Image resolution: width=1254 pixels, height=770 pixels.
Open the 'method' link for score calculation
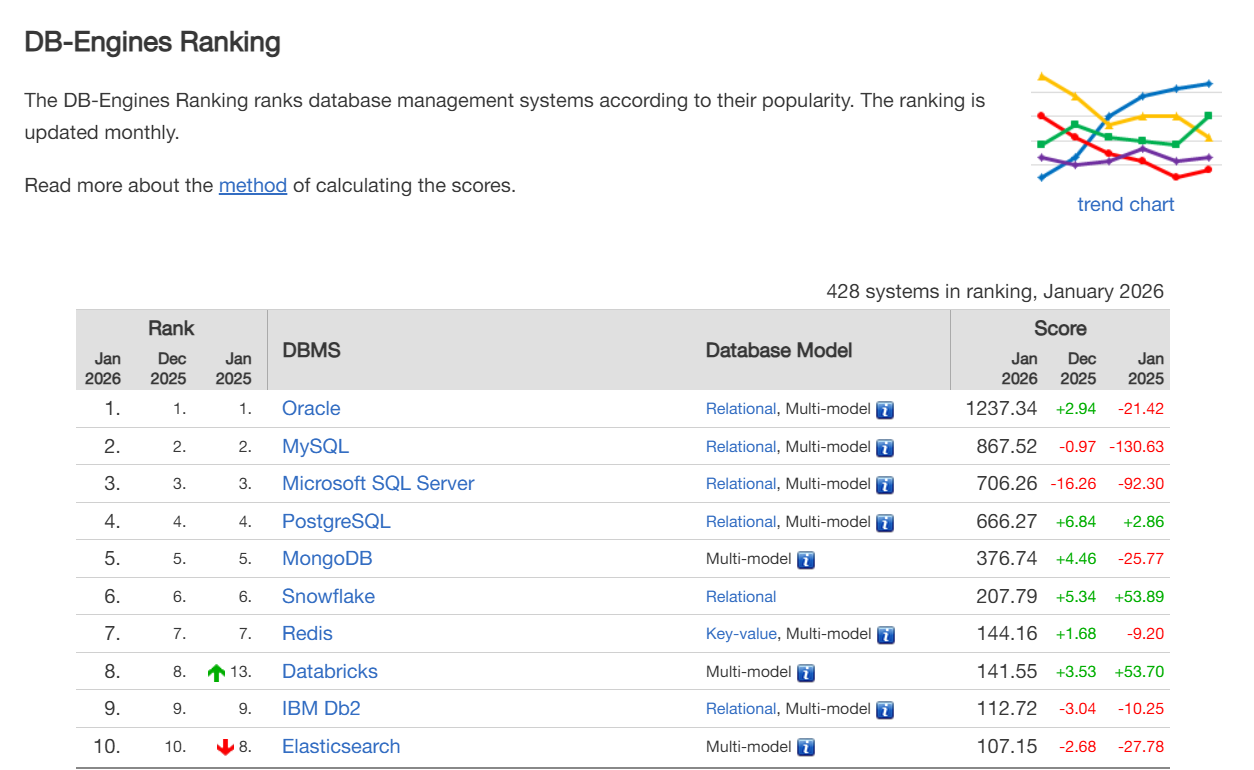coord(253,185)
